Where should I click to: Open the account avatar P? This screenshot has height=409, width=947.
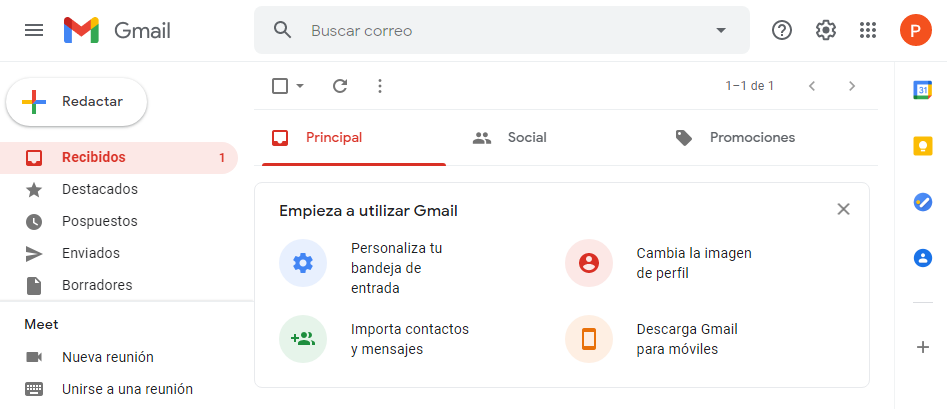[x=916, y=30]
